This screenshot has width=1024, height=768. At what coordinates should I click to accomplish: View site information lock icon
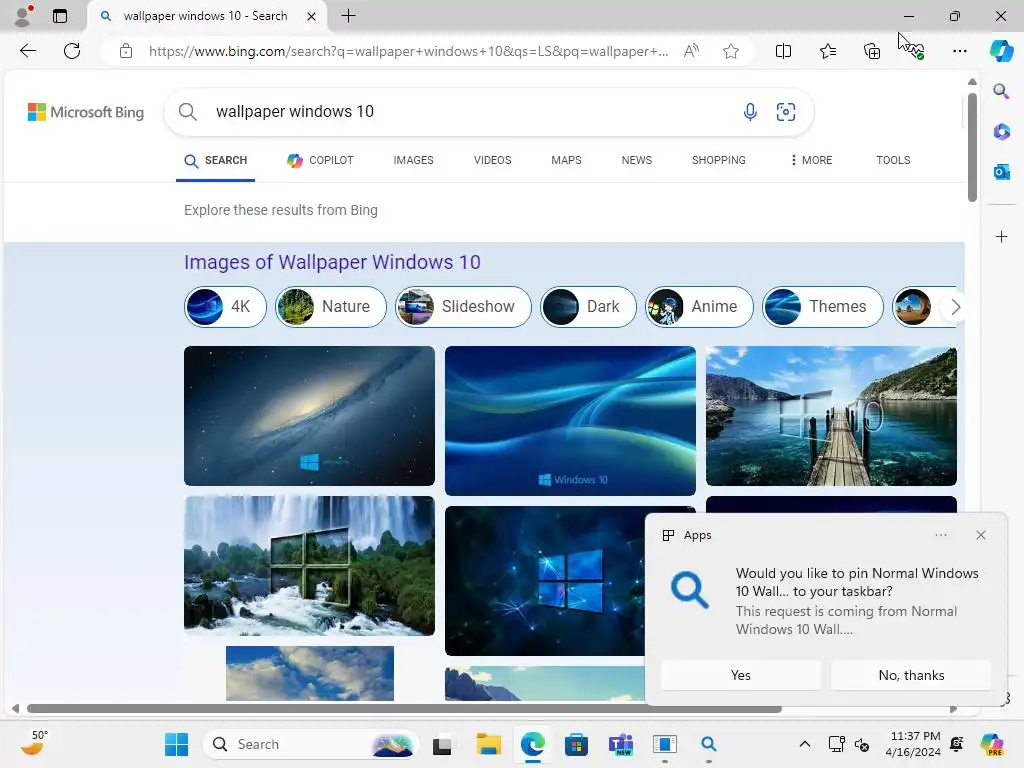(126, 51)
